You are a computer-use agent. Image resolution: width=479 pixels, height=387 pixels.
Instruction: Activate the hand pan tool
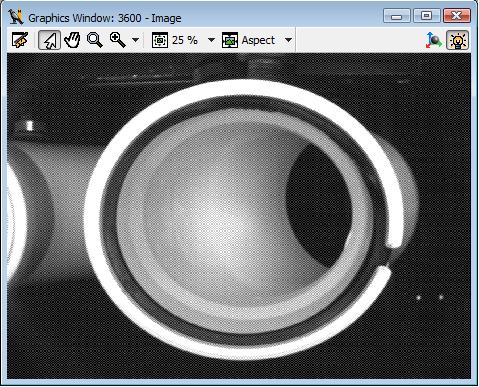(72, 40)
